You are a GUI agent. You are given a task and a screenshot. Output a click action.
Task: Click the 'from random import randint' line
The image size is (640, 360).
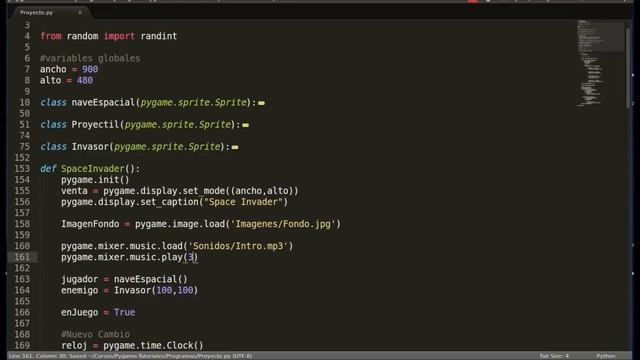109,36
